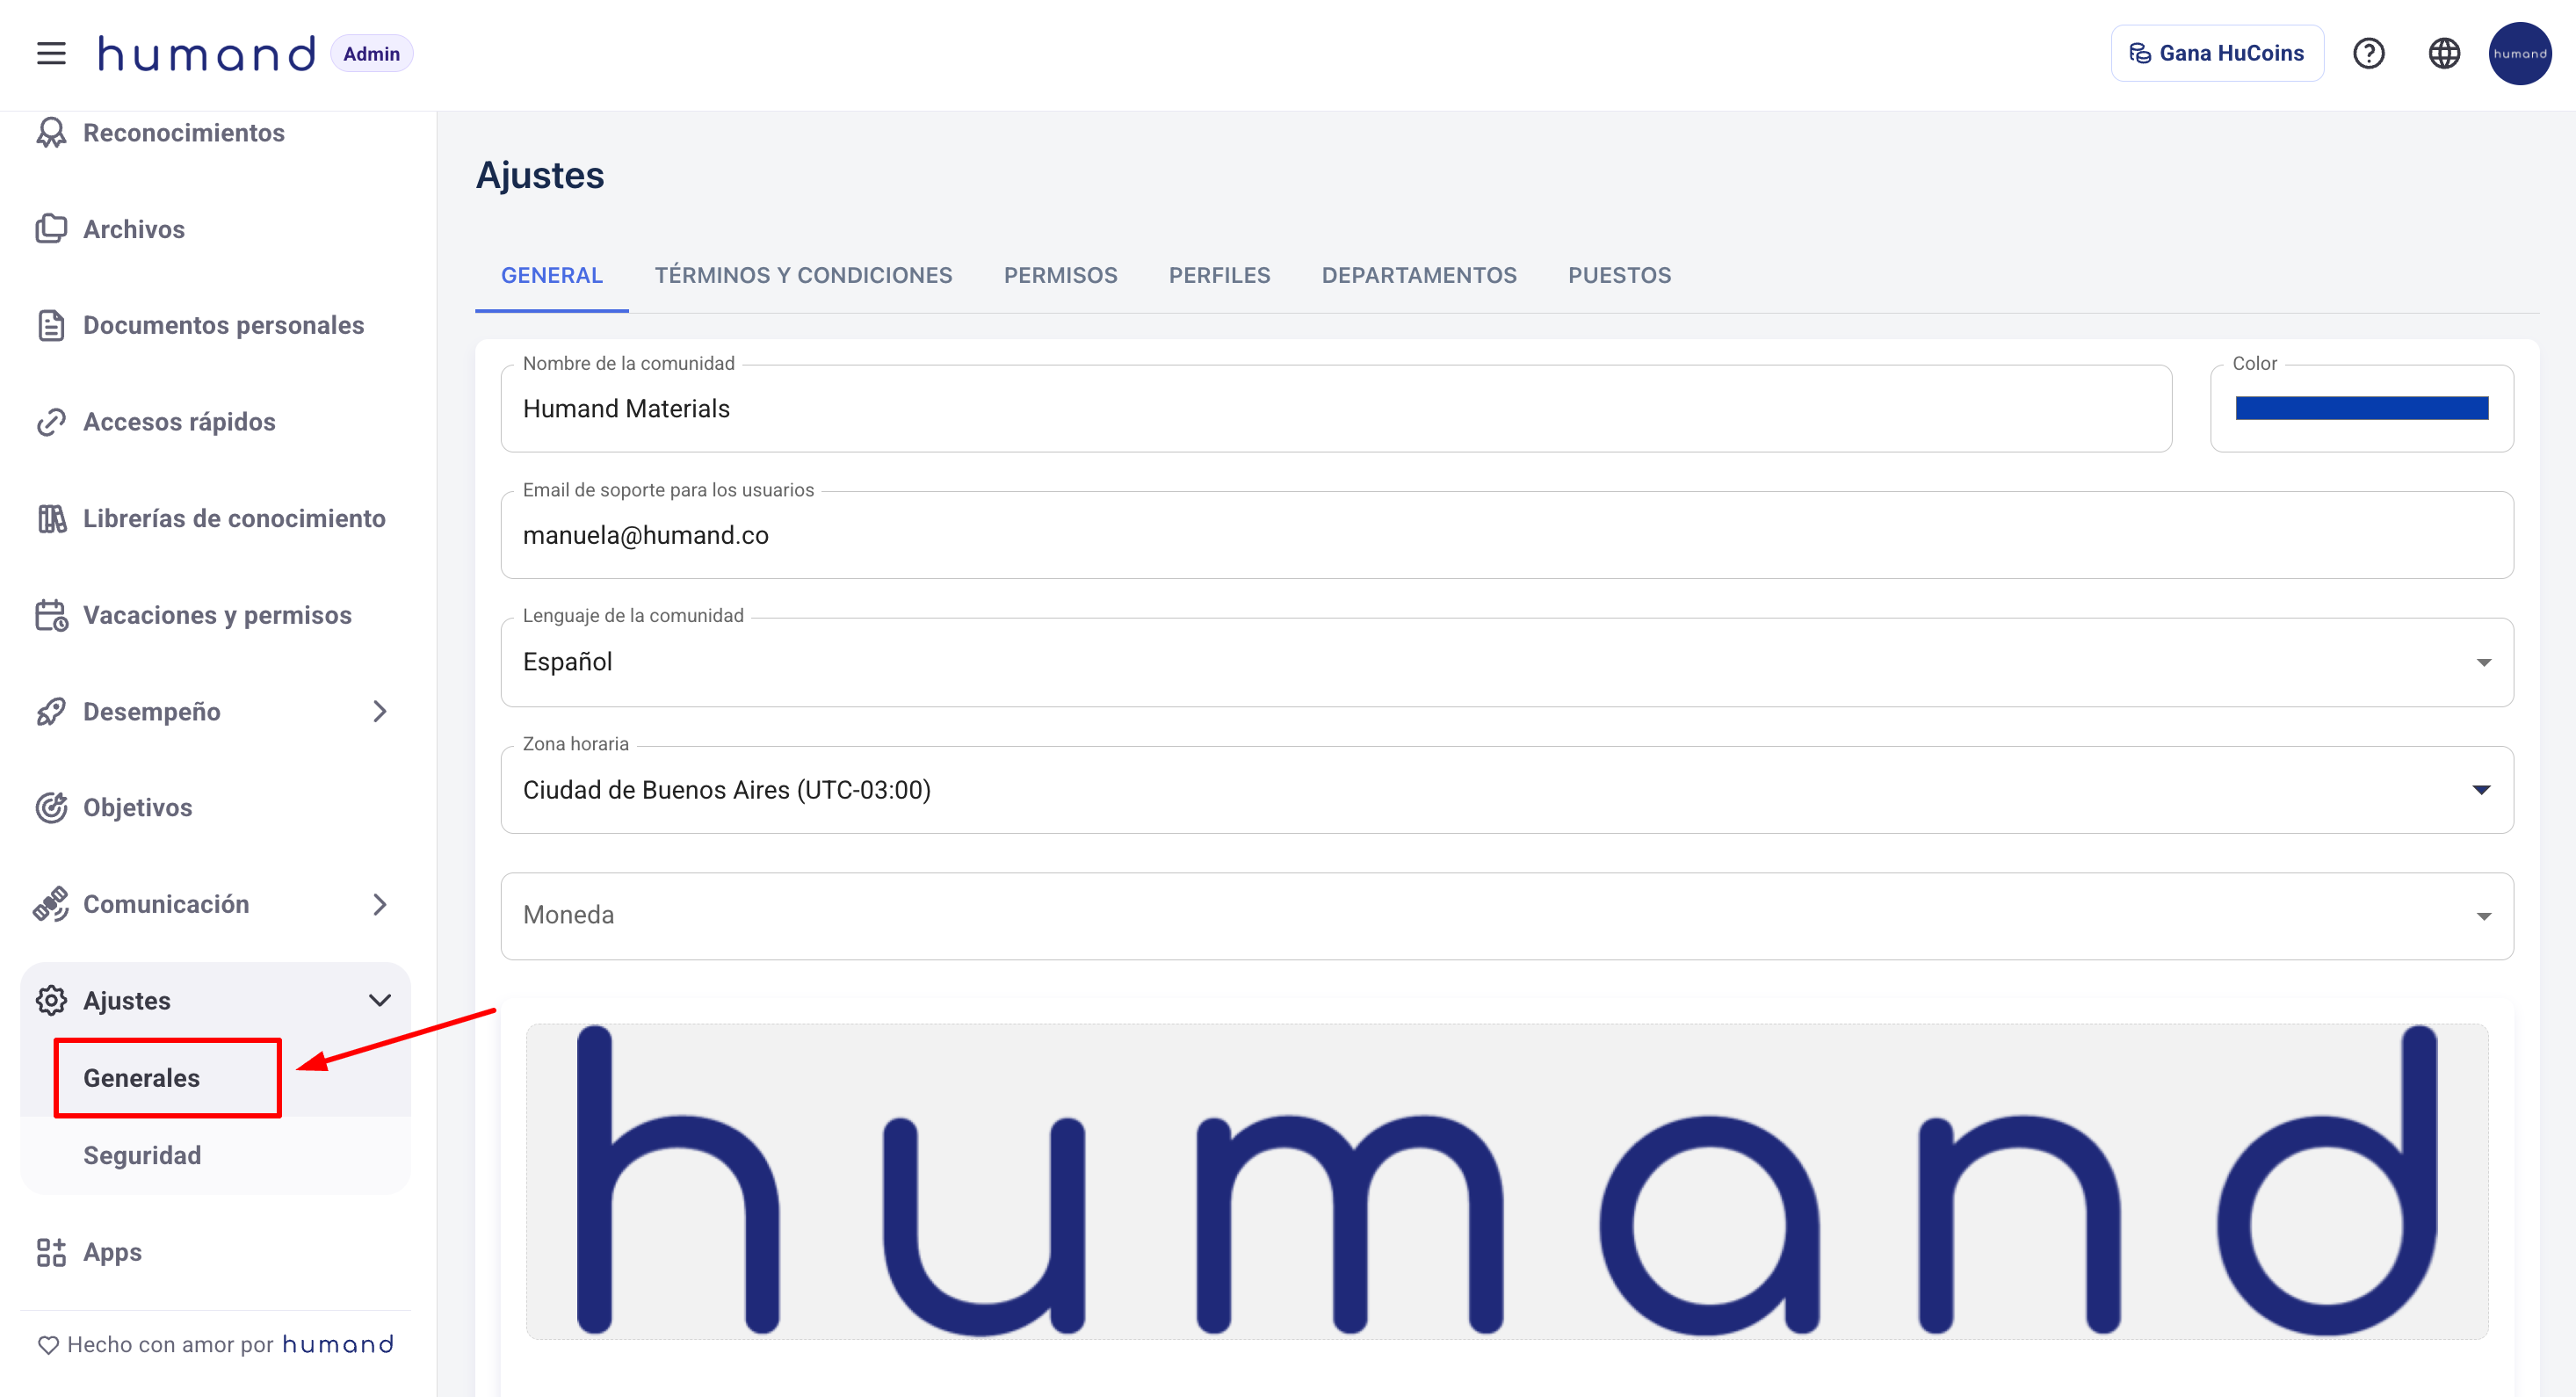Click the Apps grid icon
This screenshot has height=1397, width=2576.
(x=51, y=1252)
